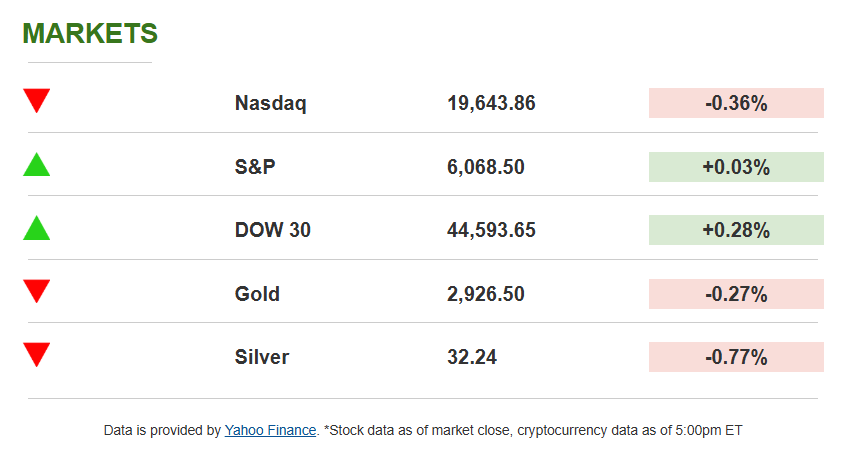Click the S&P +0.03% change badge
848x451 pixels.
point(736,167)
